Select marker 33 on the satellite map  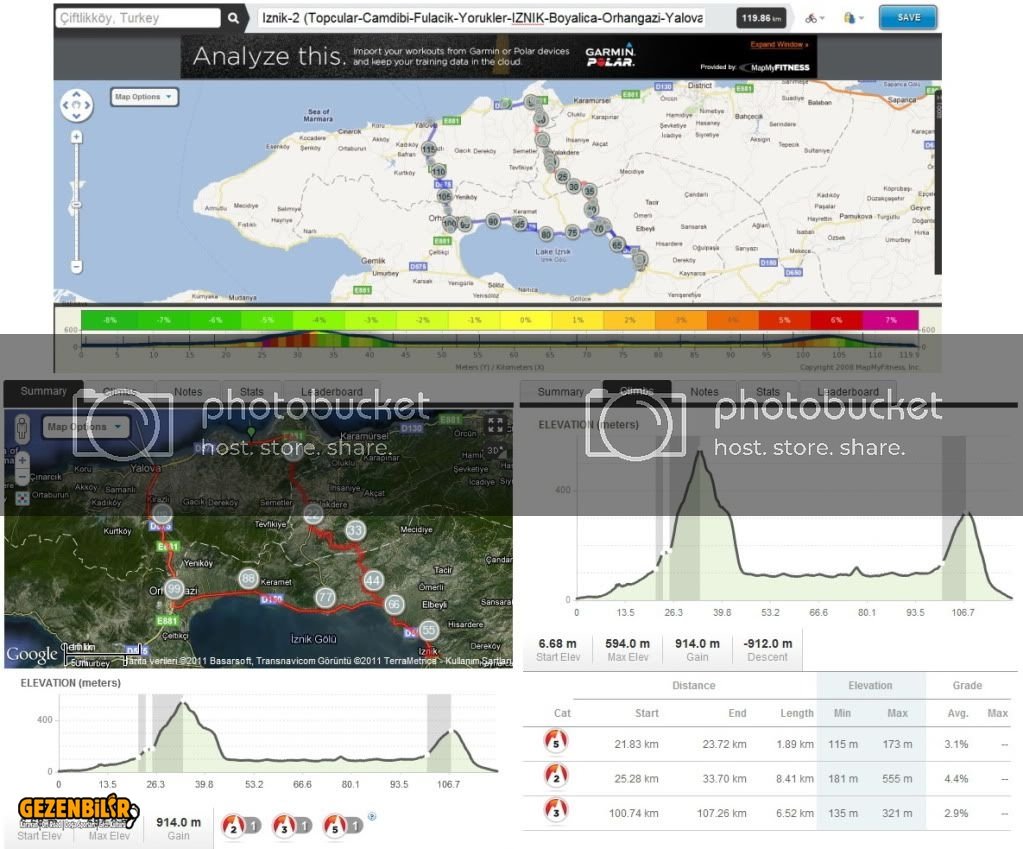[x=355, y=530]
